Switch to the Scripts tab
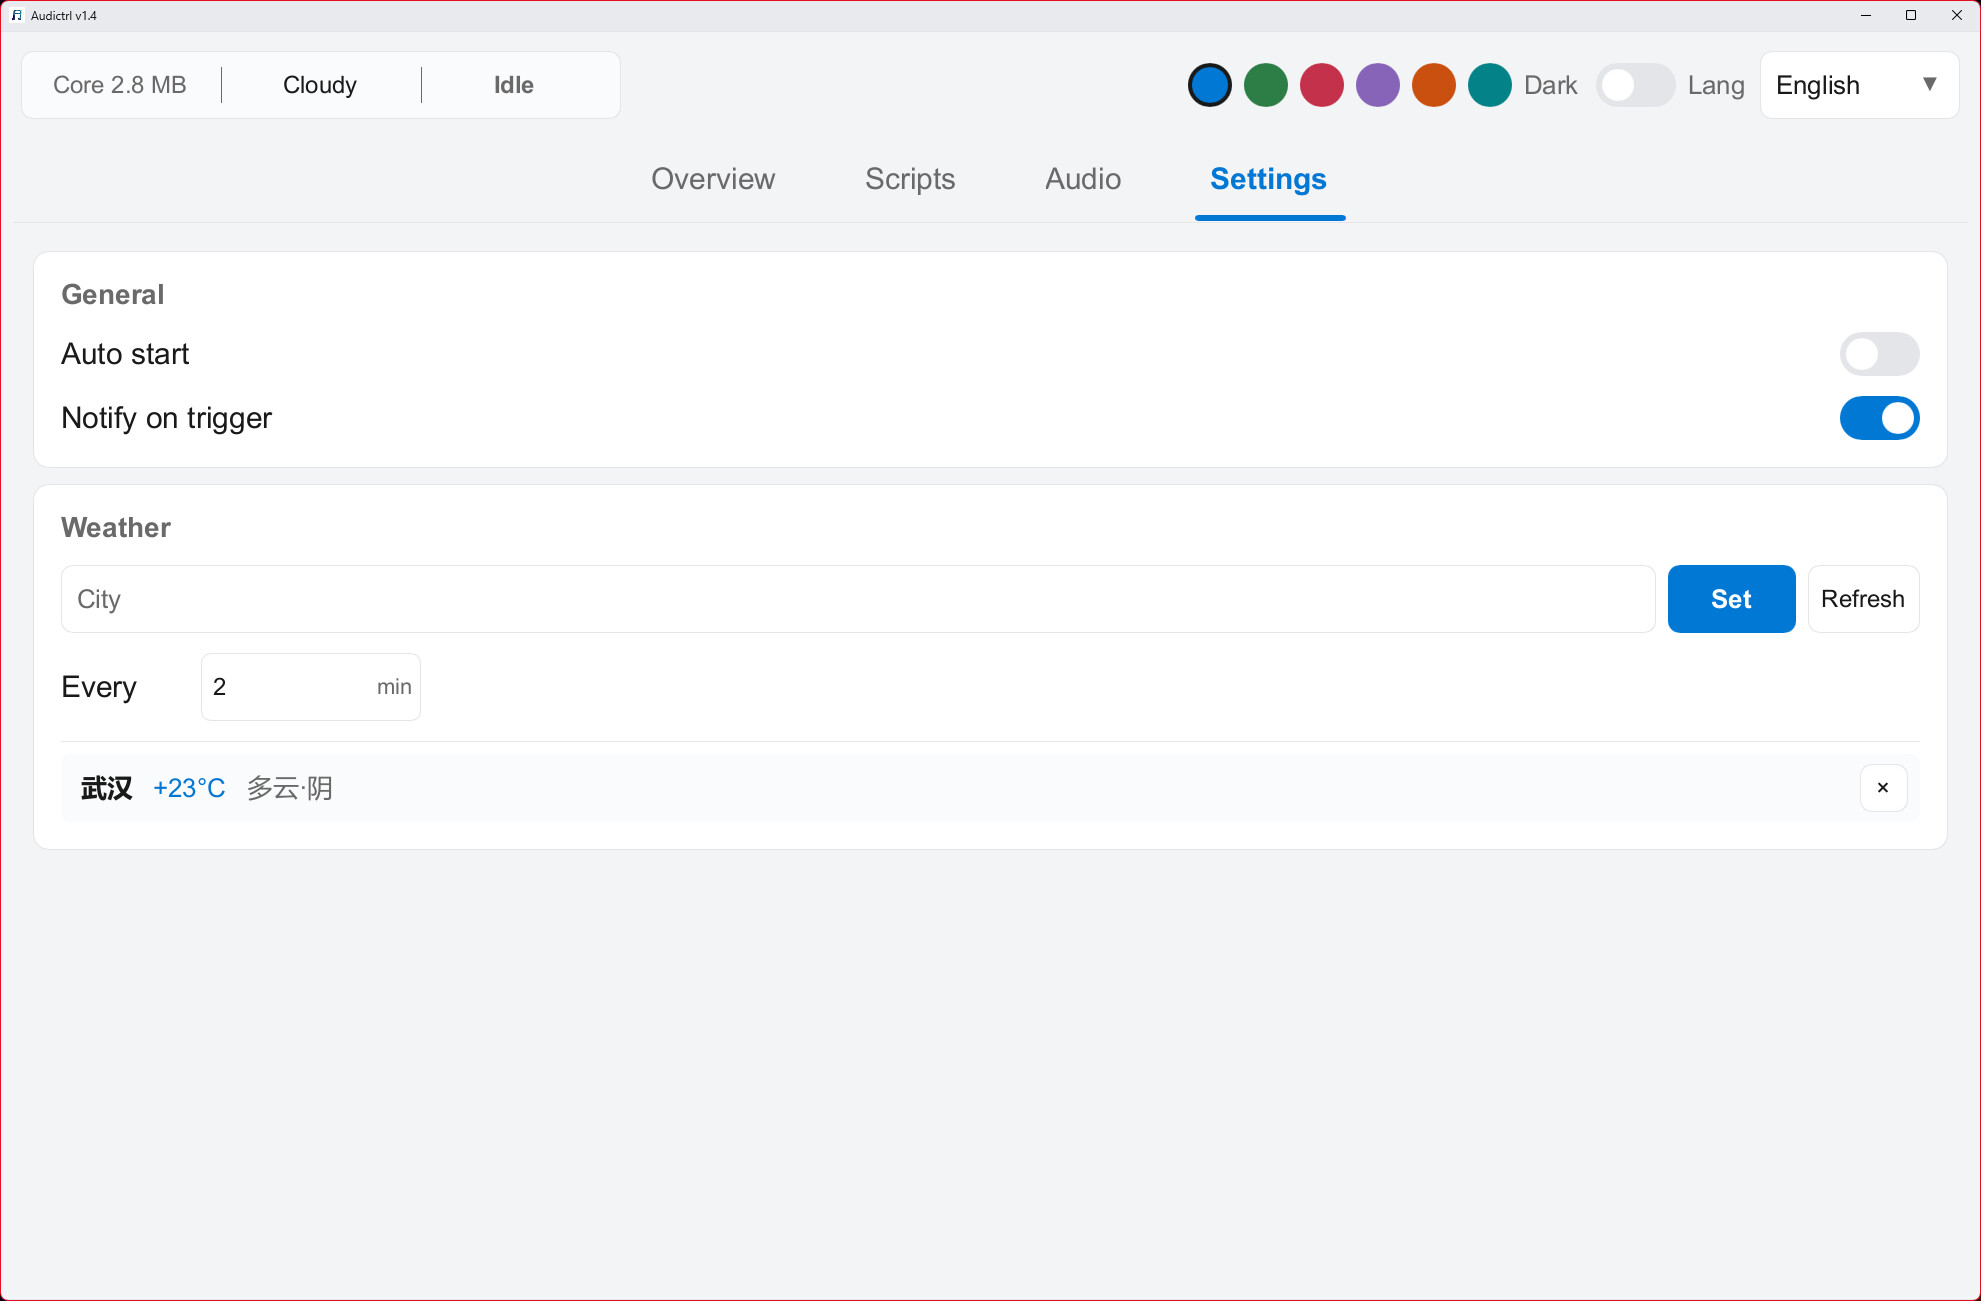The width and height of the screenshot is (1981, 1301). 910,179
